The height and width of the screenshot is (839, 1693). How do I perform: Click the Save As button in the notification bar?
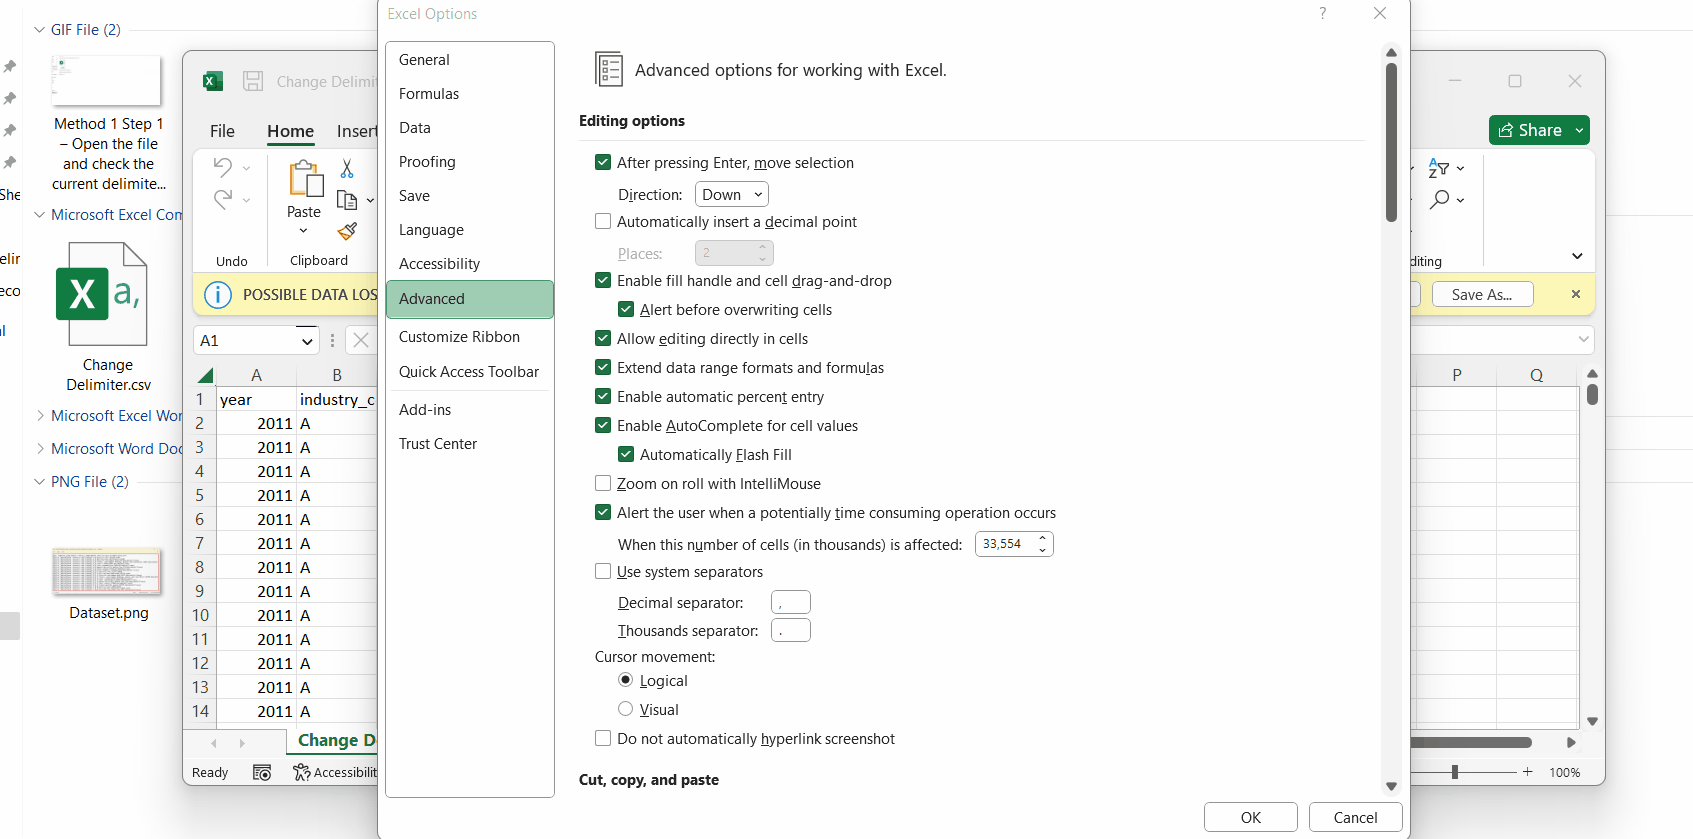[1482, 294]
